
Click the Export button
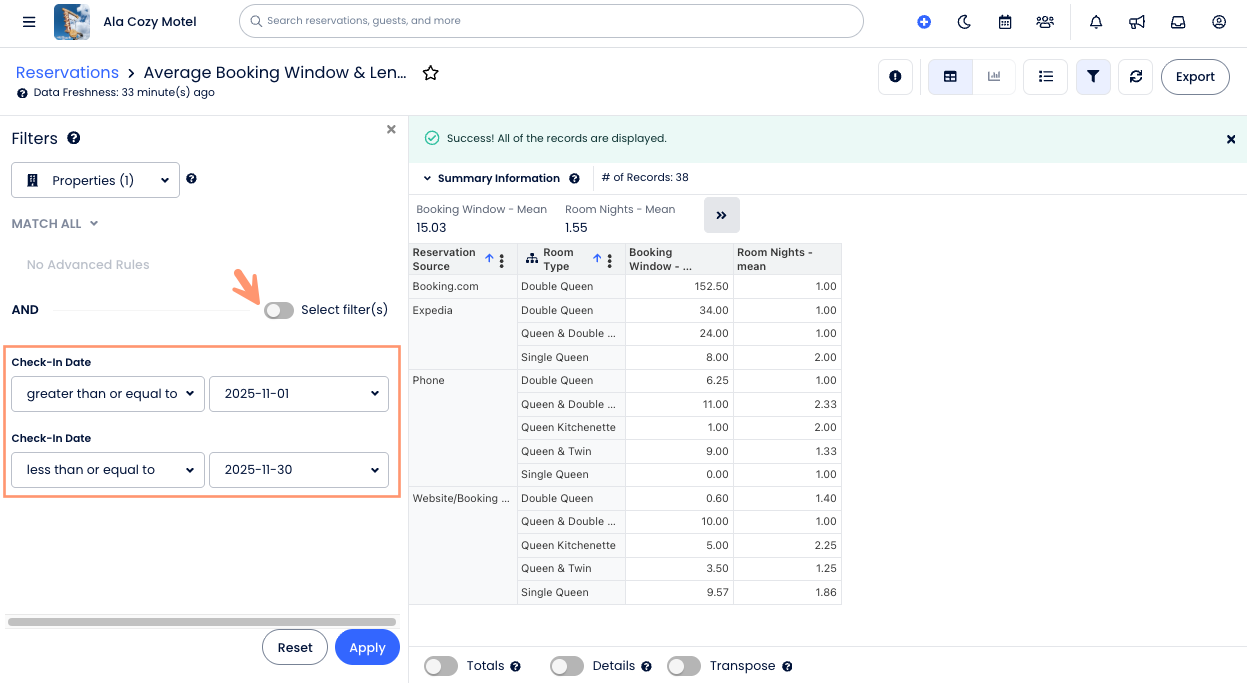pos(1195,76)
